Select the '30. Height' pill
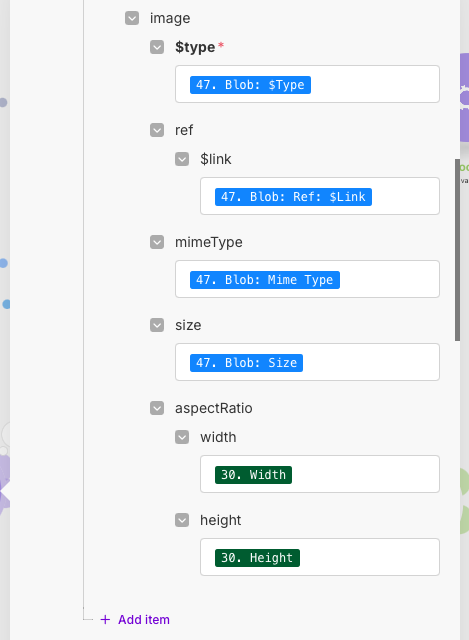This screenshot has height=640, width=469. click(x=257, y=558)
